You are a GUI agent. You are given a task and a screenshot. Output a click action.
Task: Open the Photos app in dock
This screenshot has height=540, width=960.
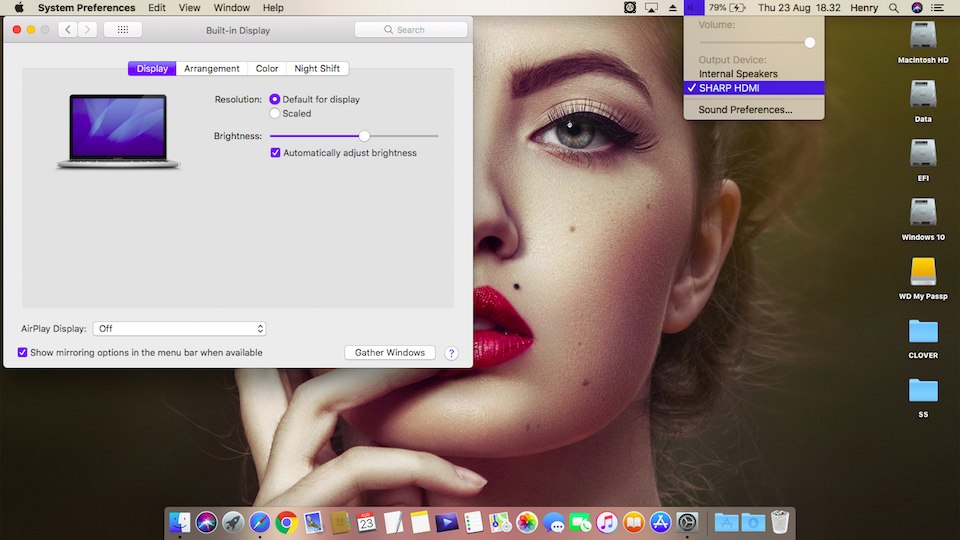(527, 522)
